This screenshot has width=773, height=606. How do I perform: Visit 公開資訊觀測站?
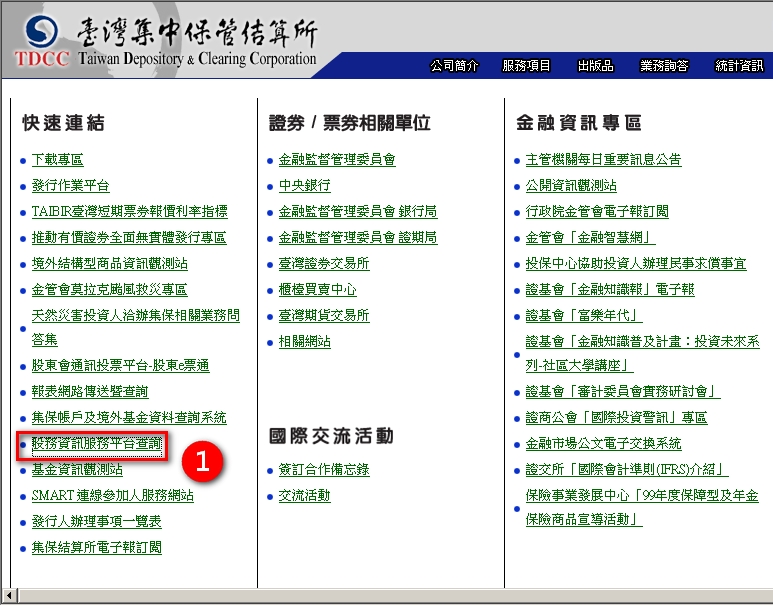(x=571, y=186)
